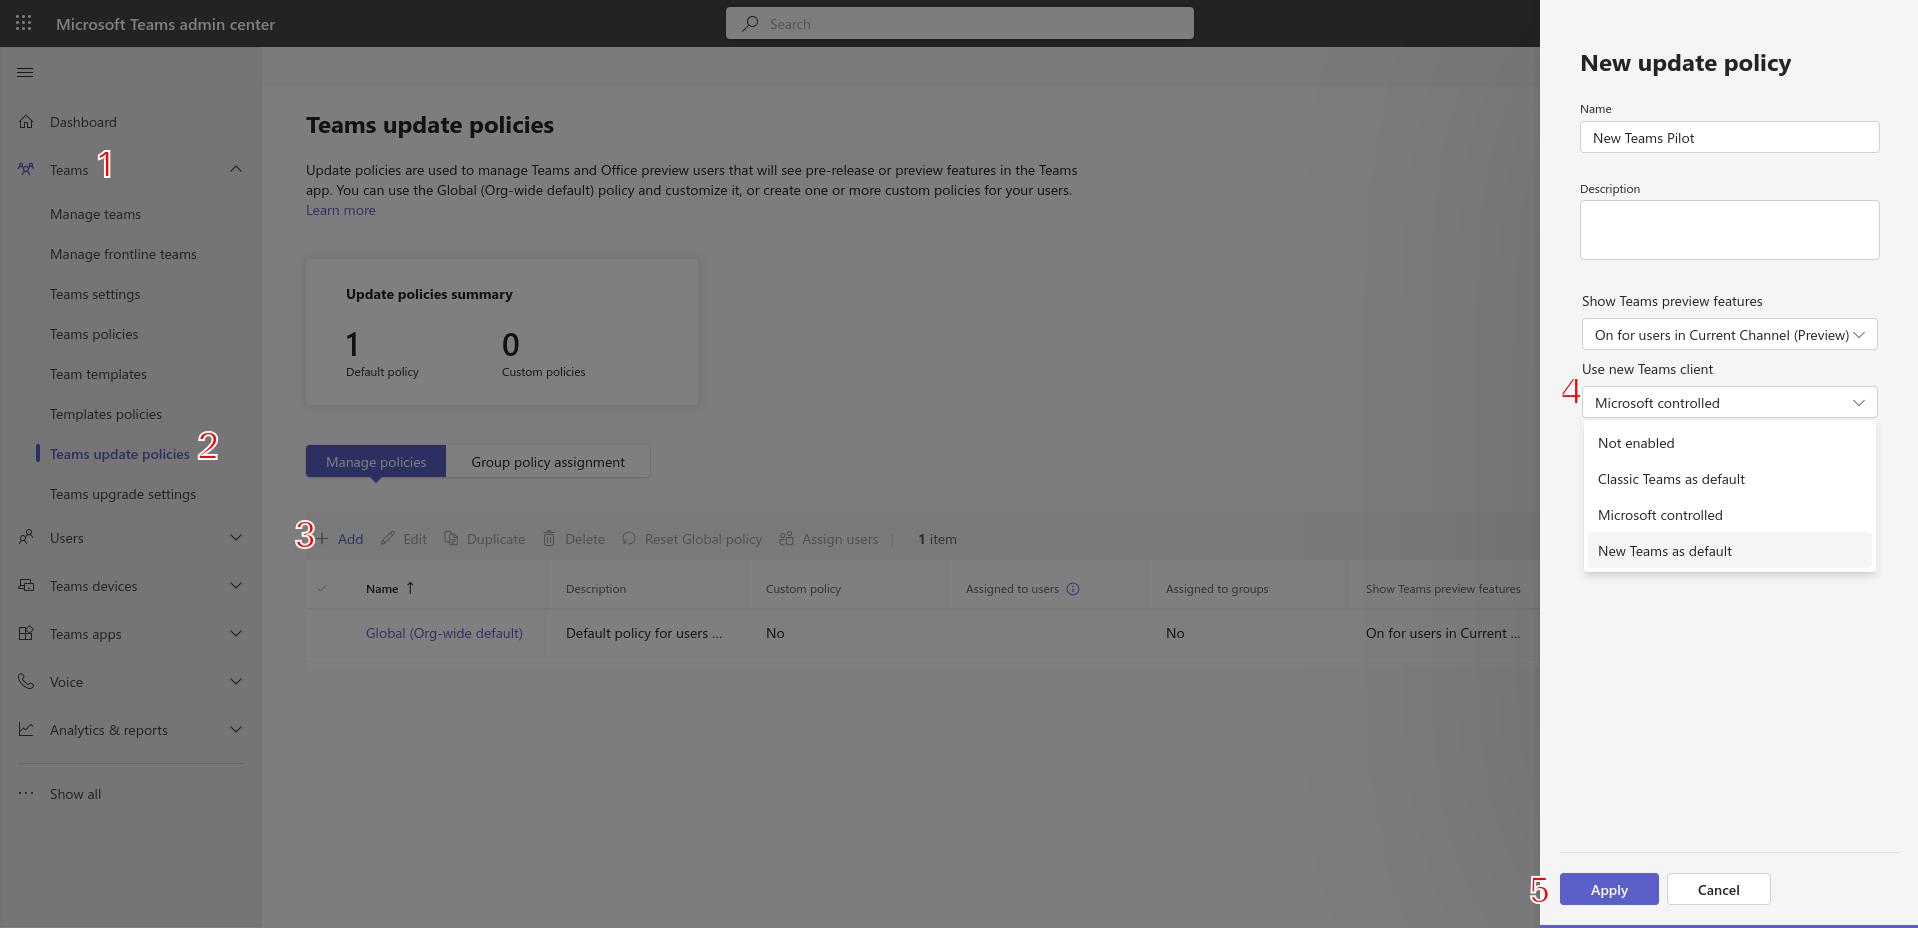
Task: Open the Learn more link
Action: 341,210
